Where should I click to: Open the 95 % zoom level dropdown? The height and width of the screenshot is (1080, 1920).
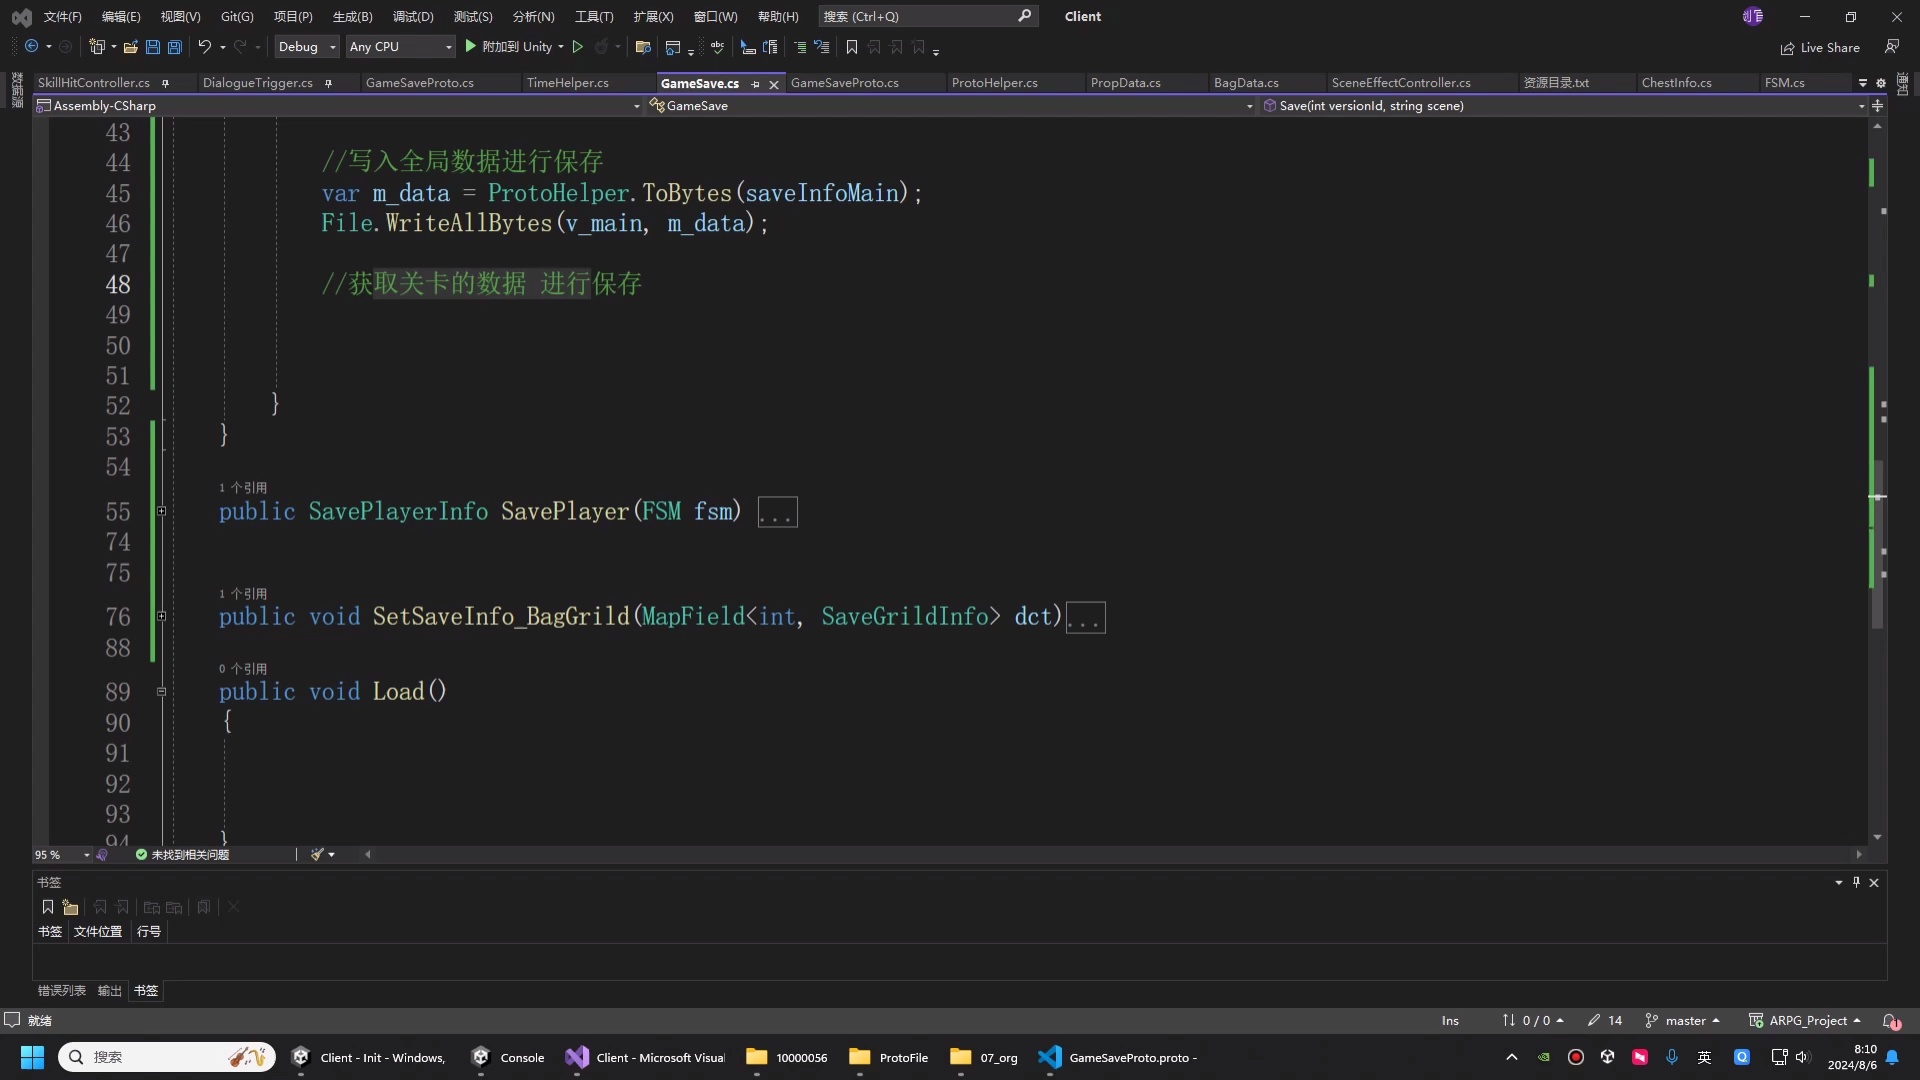coord(86,855)
